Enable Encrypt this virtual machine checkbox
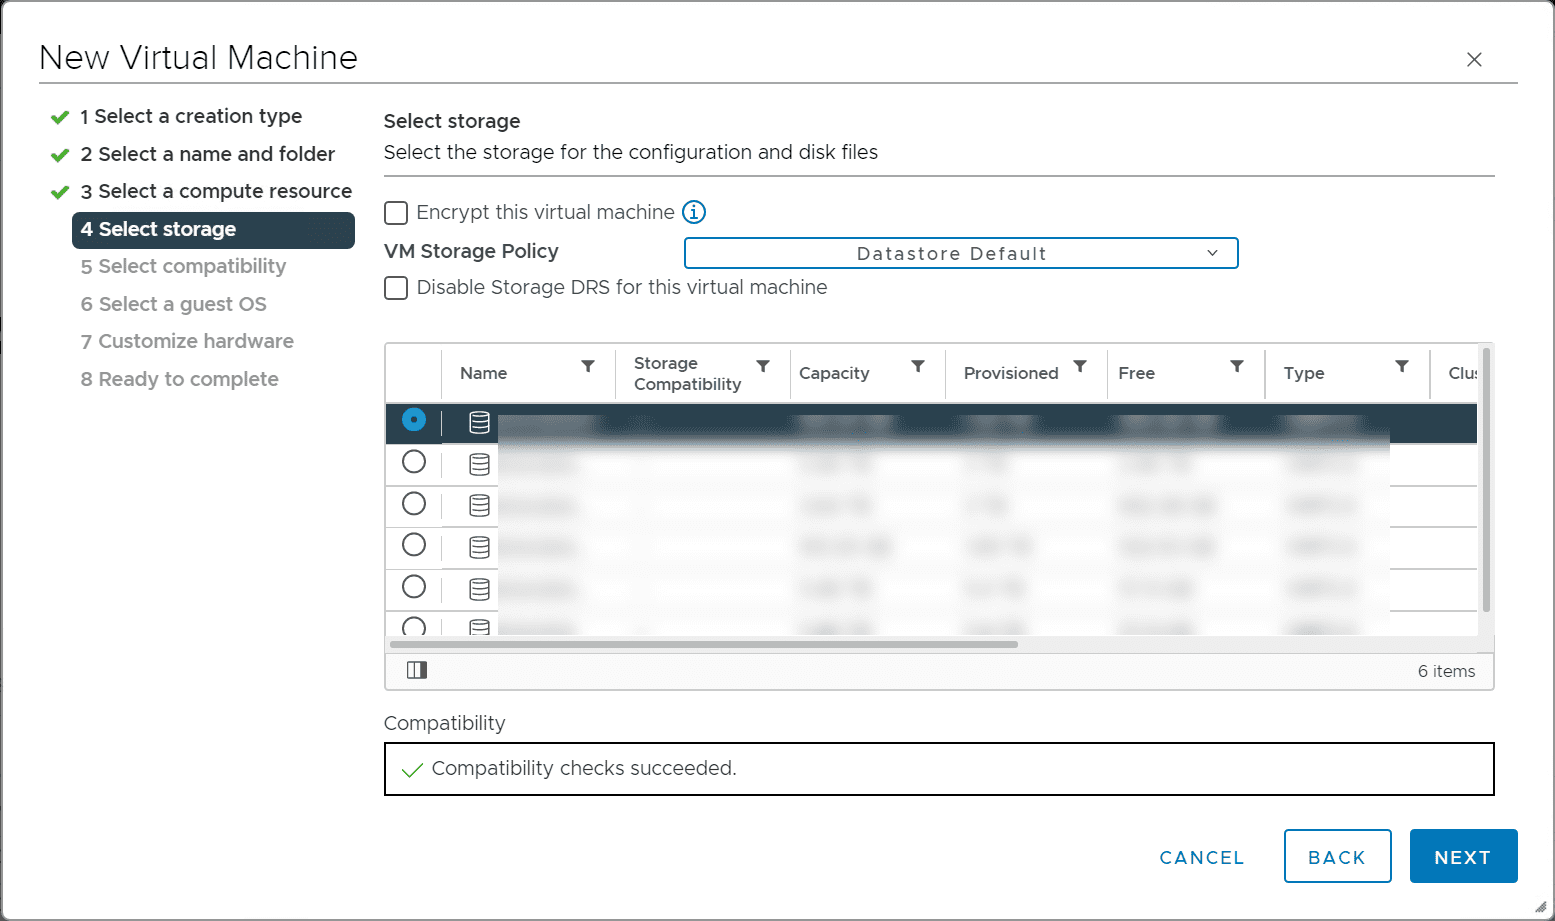1555x921 pixels. click(x=397, y=213)
